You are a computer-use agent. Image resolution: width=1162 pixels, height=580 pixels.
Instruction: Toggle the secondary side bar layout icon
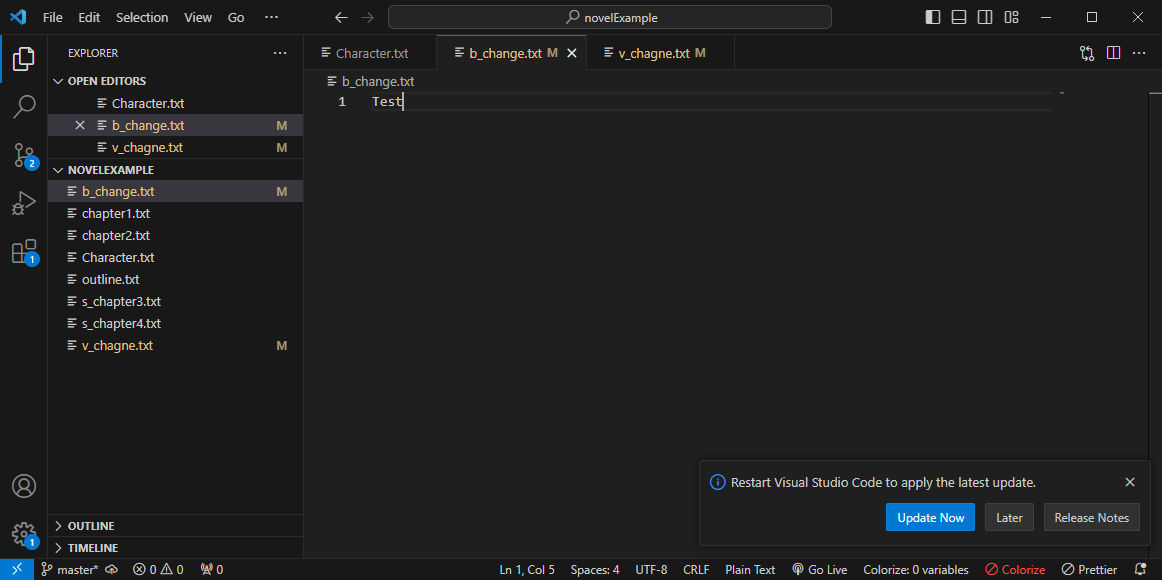click(985, 17)
